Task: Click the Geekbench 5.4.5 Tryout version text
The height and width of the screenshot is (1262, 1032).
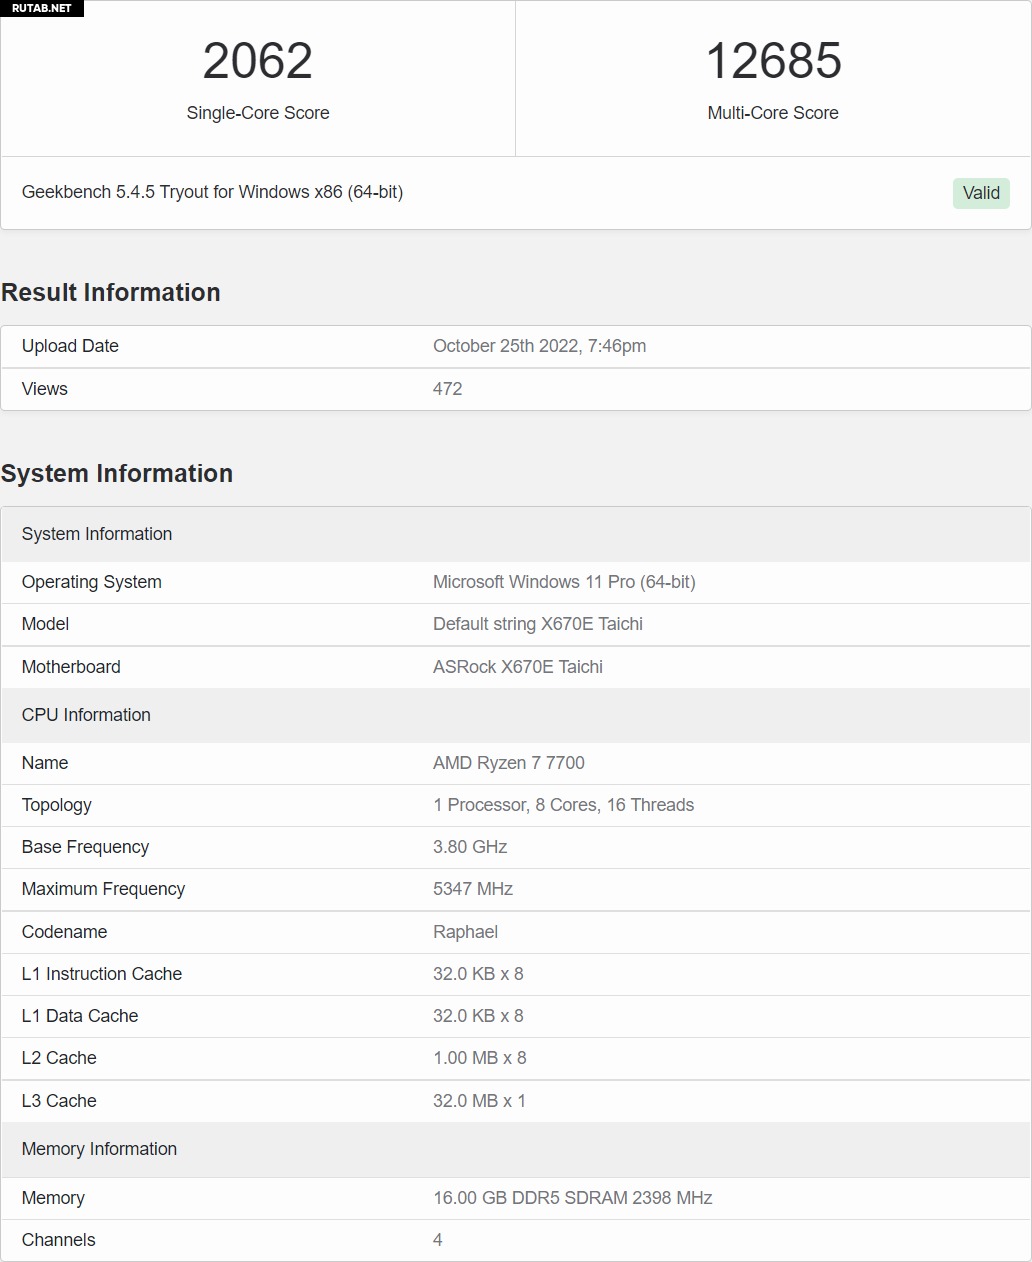Action: (212, 192)
